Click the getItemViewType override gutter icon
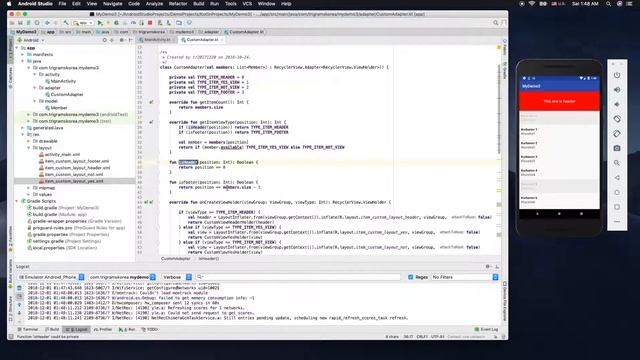This screenshot has width=640, height=360. click(x=151, y=122)
